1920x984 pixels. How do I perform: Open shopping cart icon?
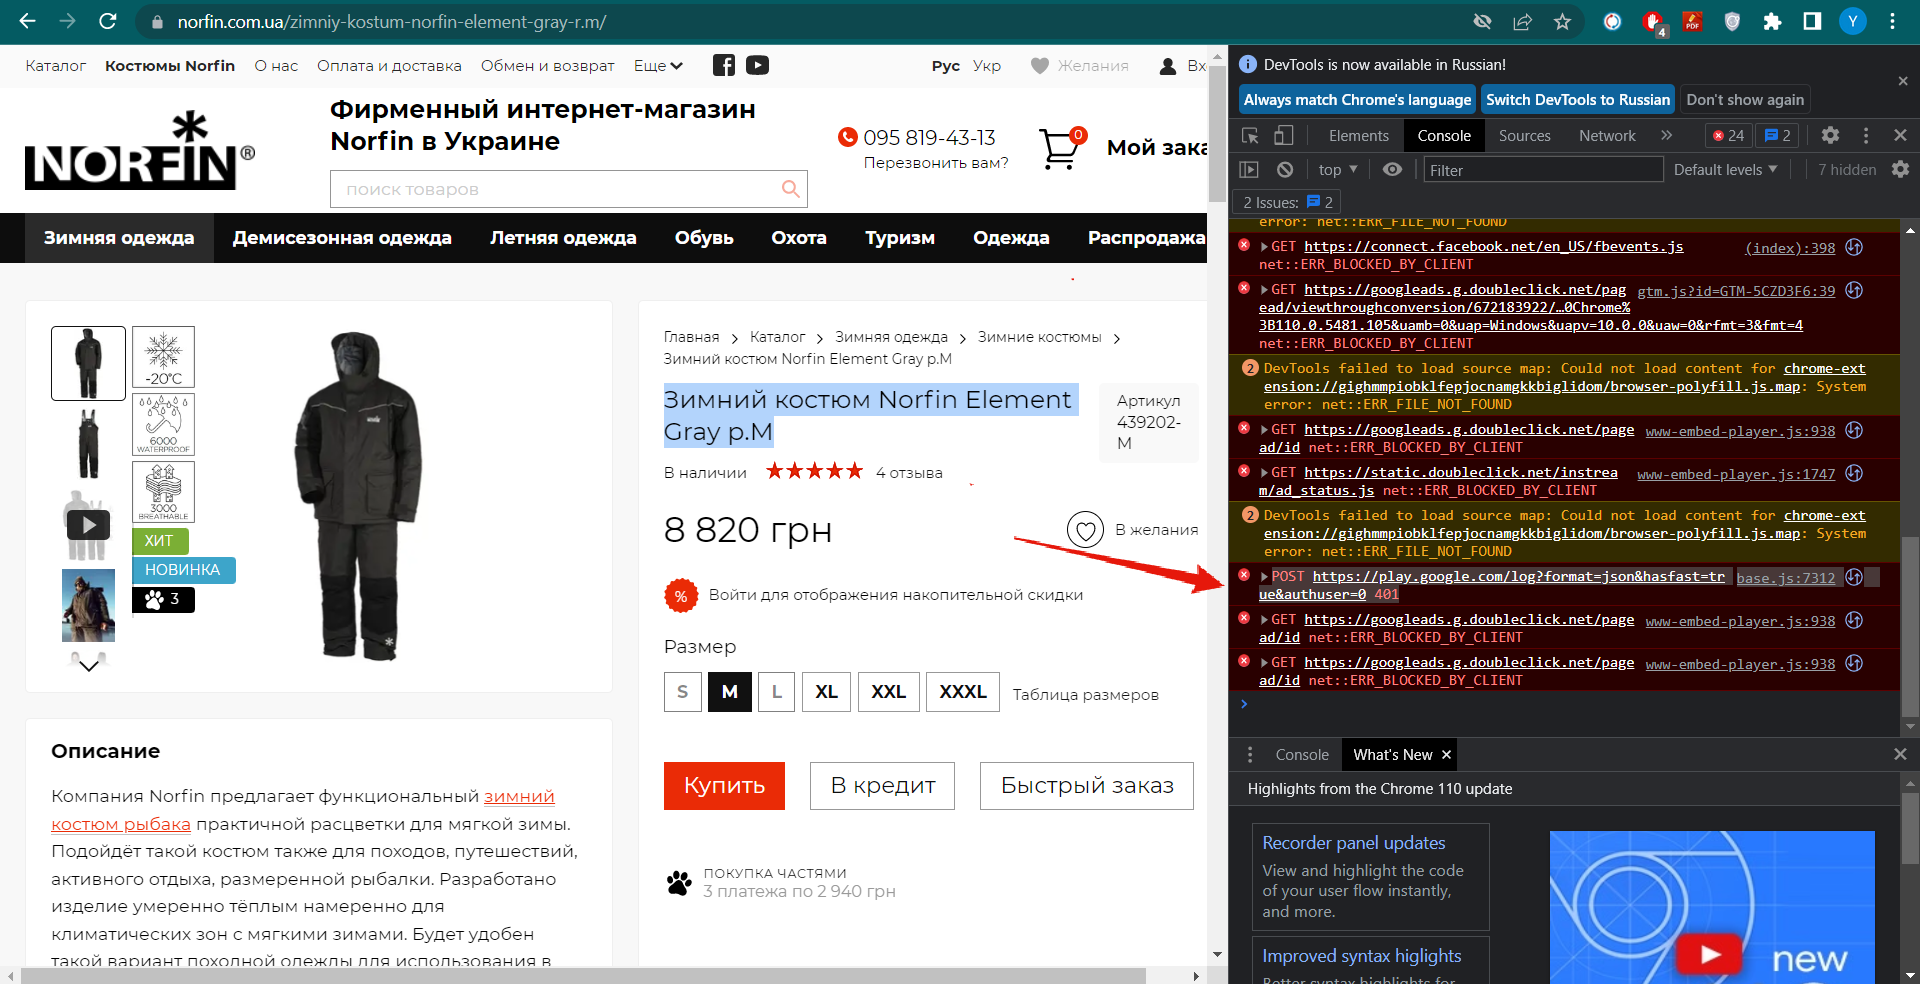1060,148
